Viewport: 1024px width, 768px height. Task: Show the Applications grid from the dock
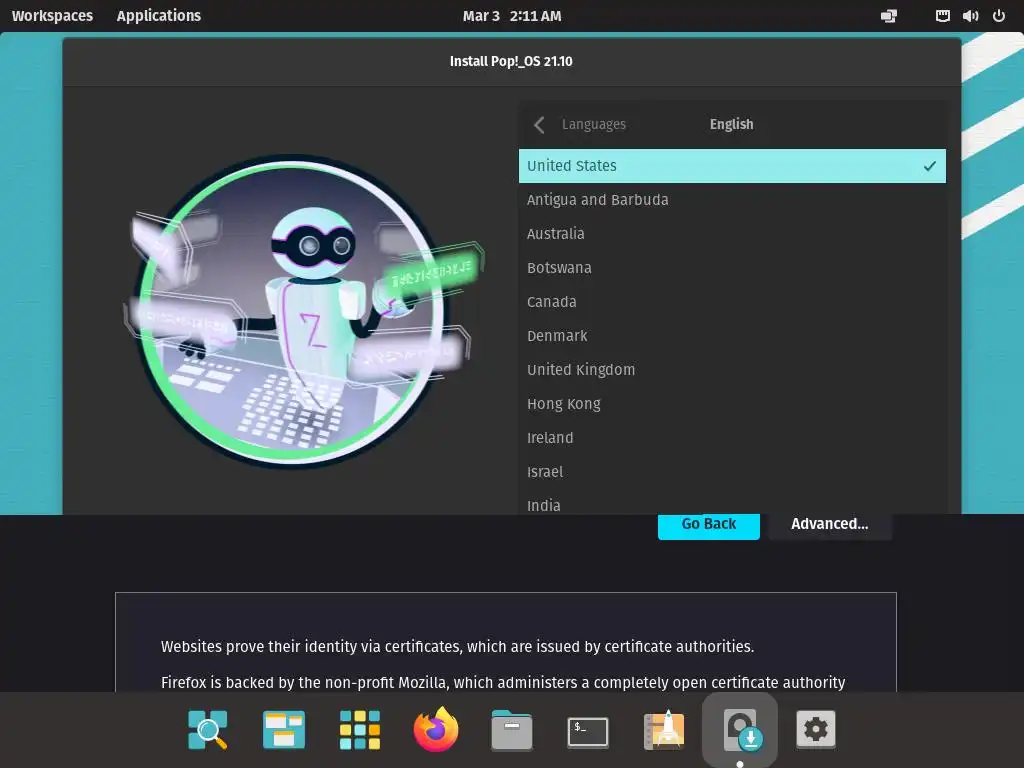point(360,729)
